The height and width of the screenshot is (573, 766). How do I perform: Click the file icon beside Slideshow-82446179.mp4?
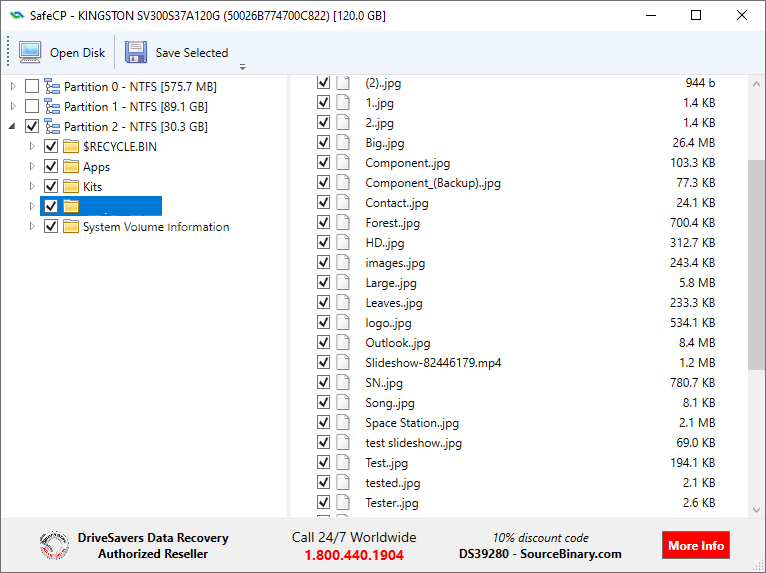[x=343, y=362]
